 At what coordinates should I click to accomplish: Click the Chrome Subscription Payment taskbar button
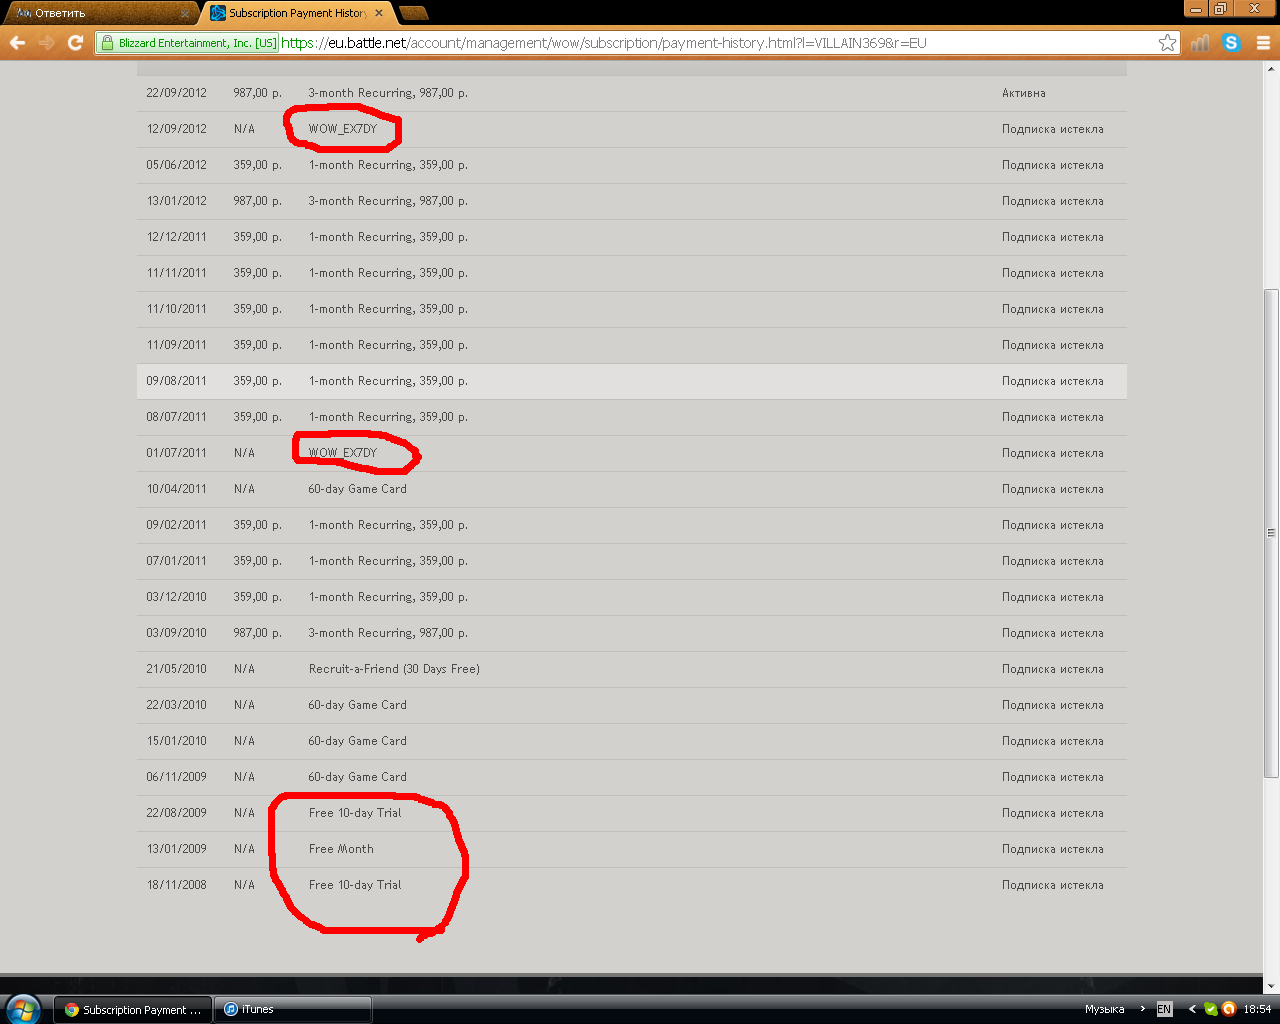pyautogui.click(x=133, y=1010)
